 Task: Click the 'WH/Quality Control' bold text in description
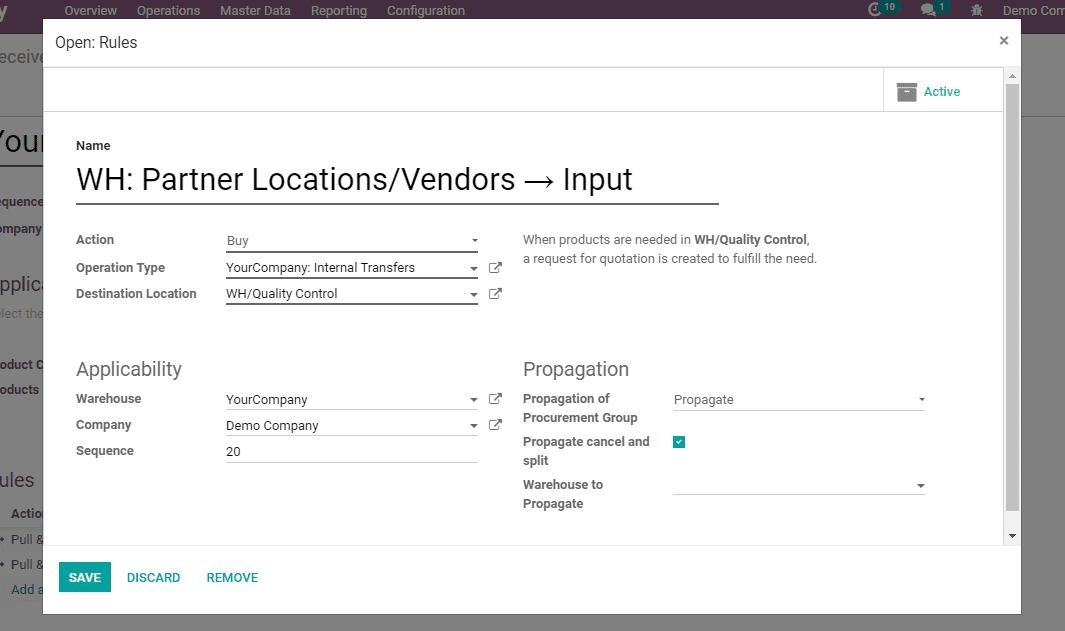click(751, 240)
